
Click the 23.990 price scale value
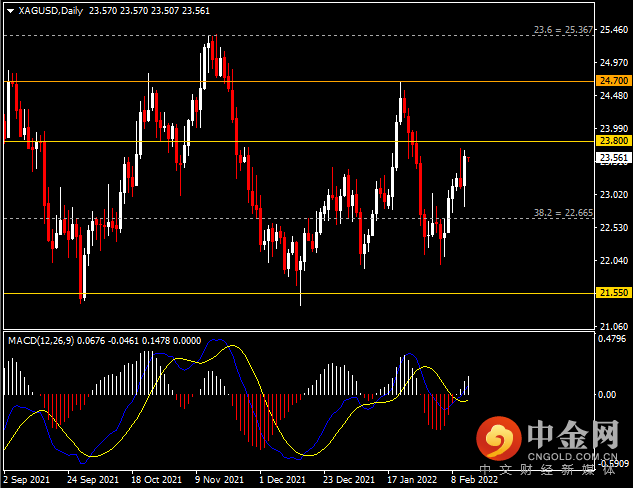[614, 129]
